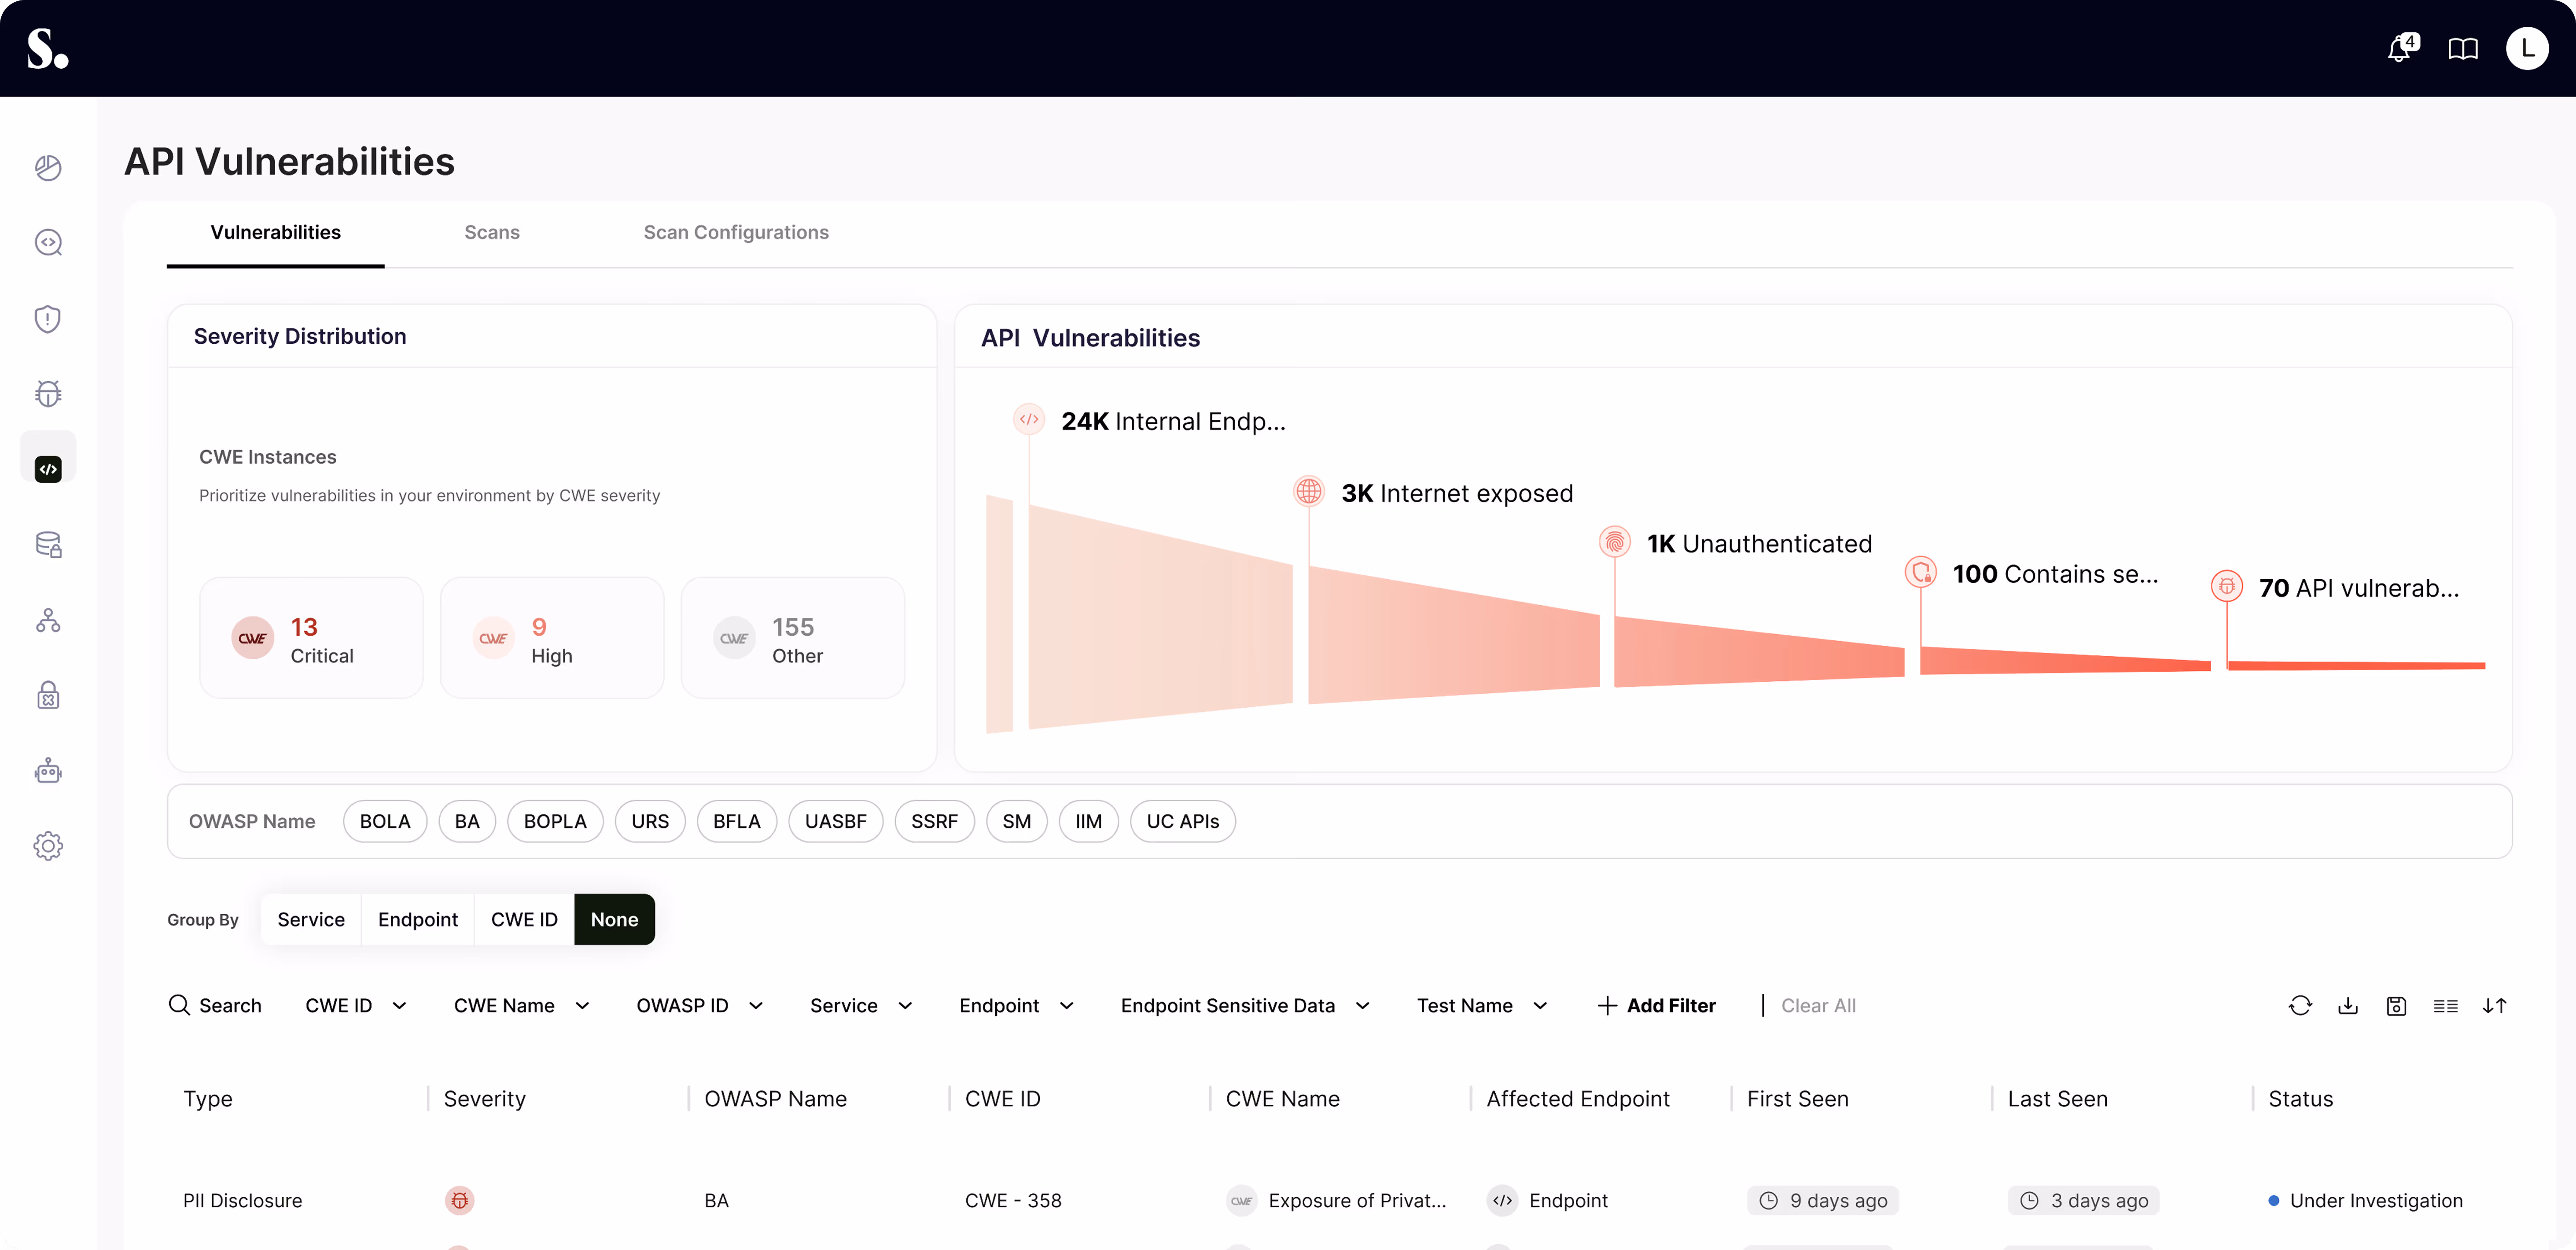Group by Service
The image size is (2576, 1250).
pos(311,919)
